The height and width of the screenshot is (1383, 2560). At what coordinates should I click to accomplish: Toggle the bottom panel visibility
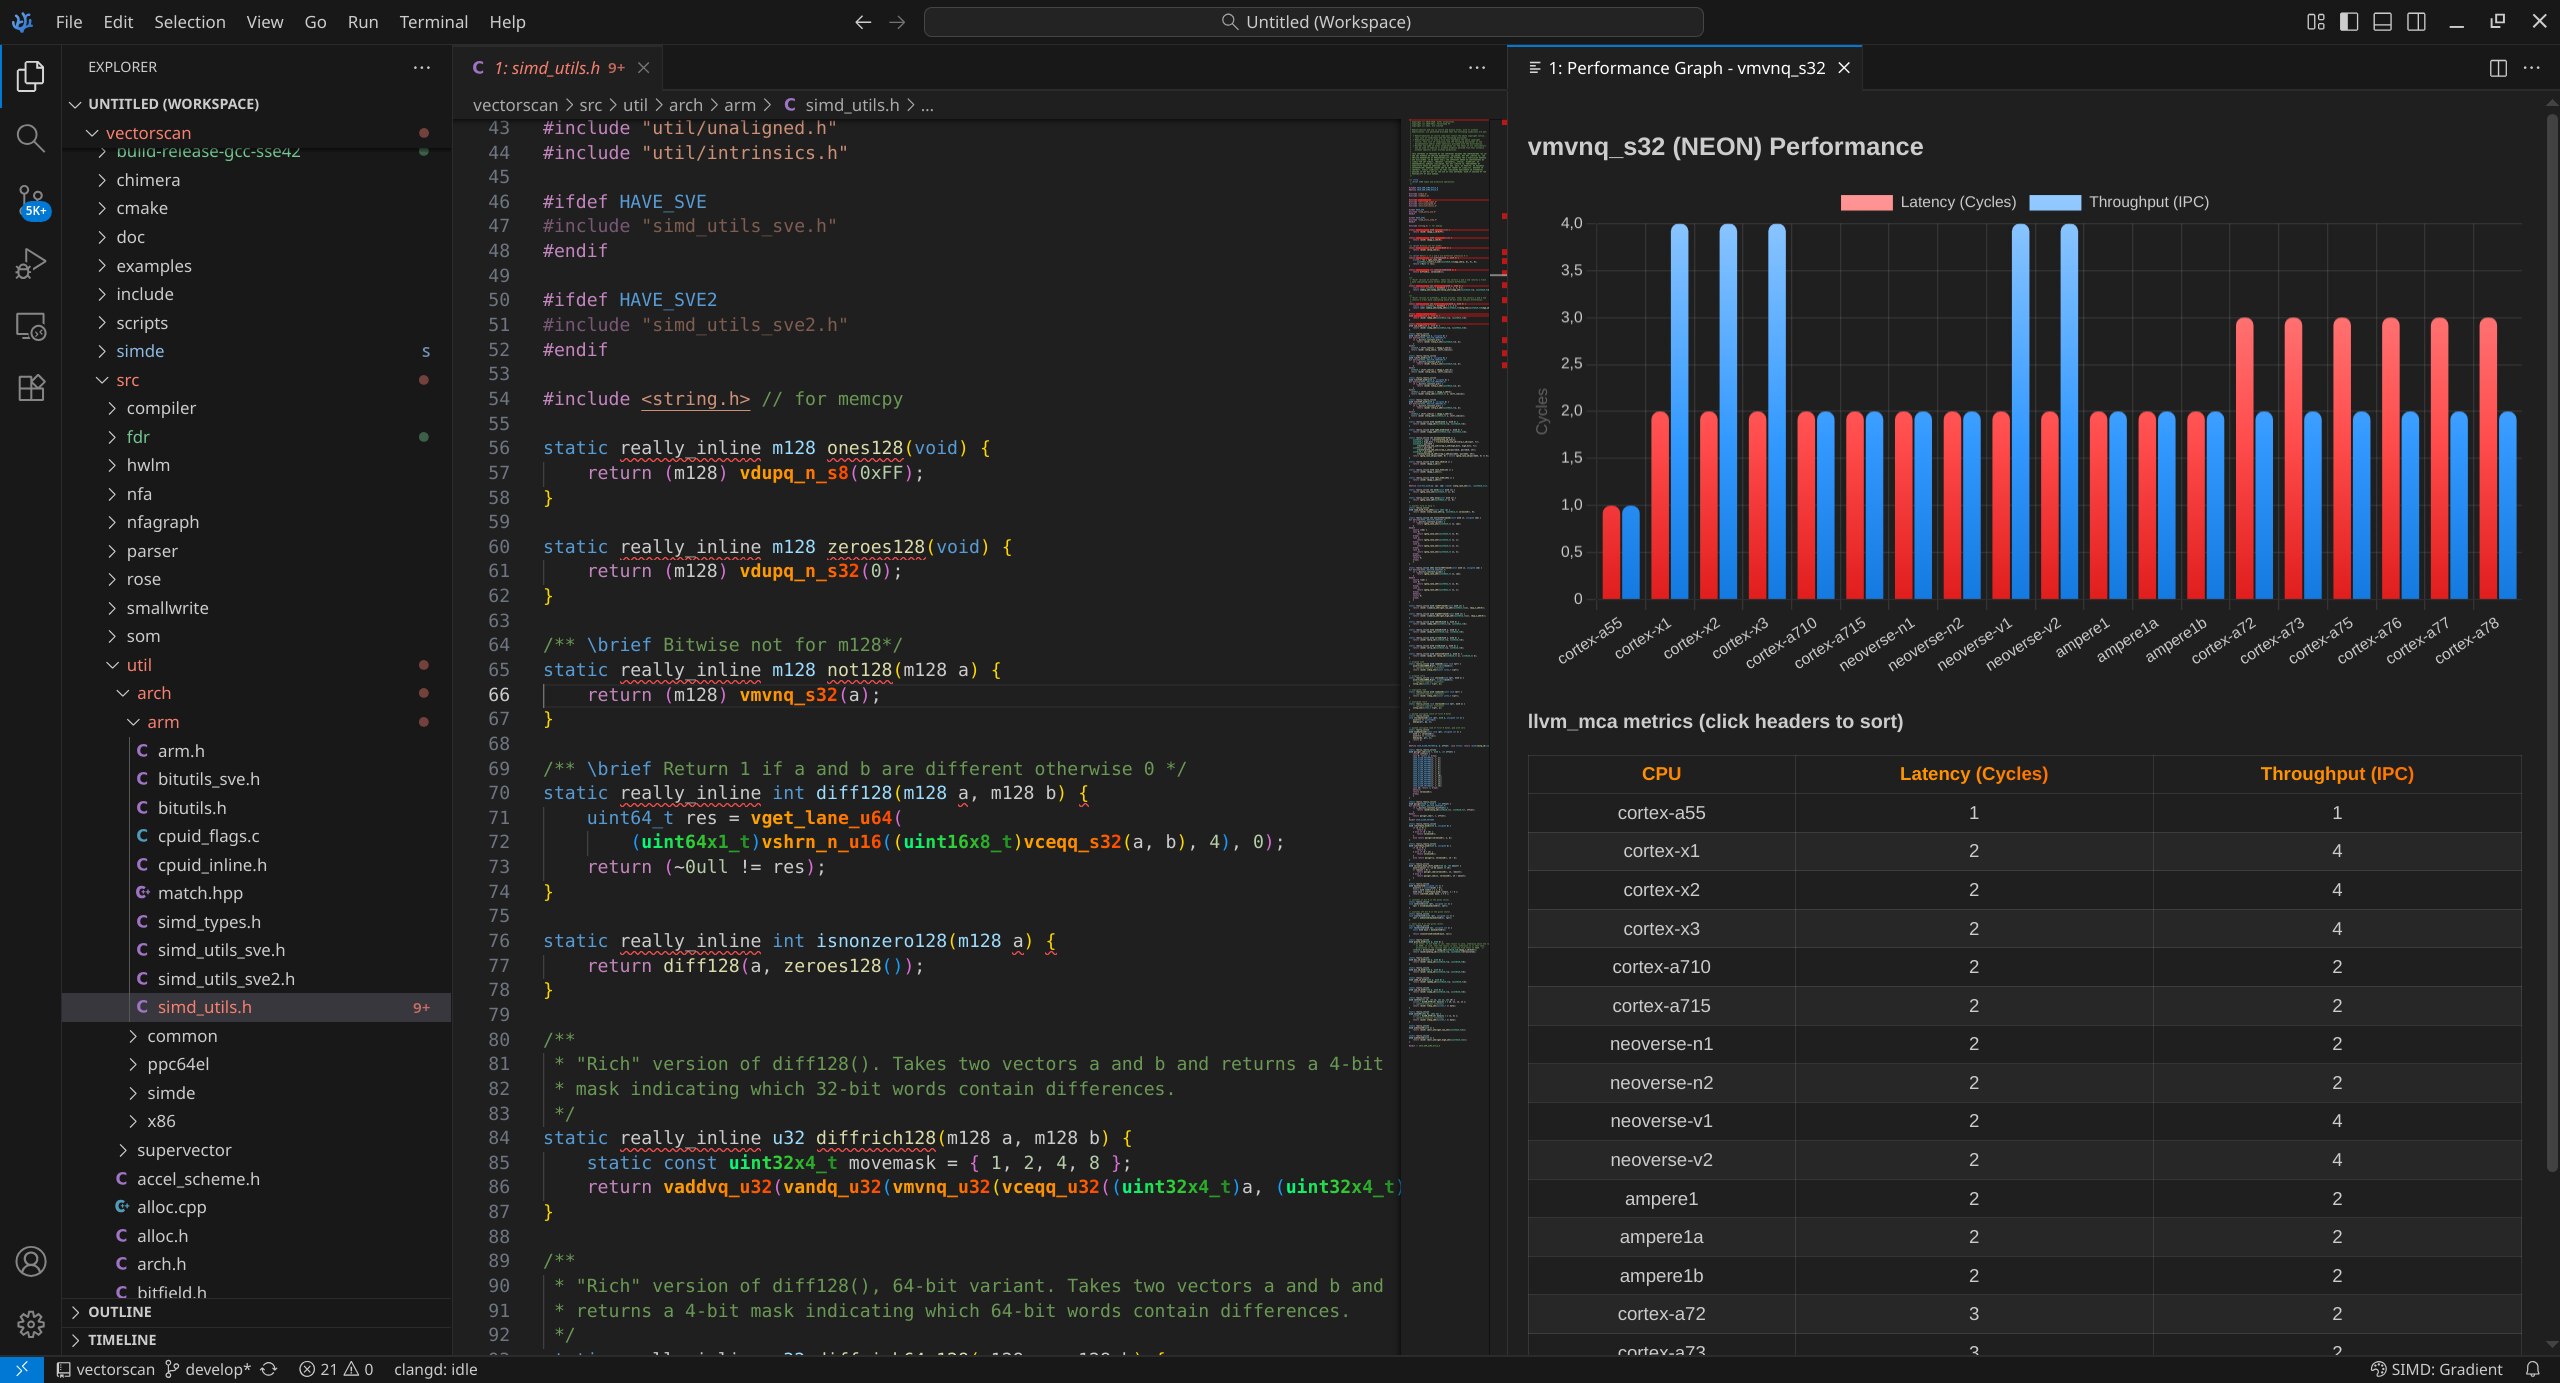(2382, 21)
